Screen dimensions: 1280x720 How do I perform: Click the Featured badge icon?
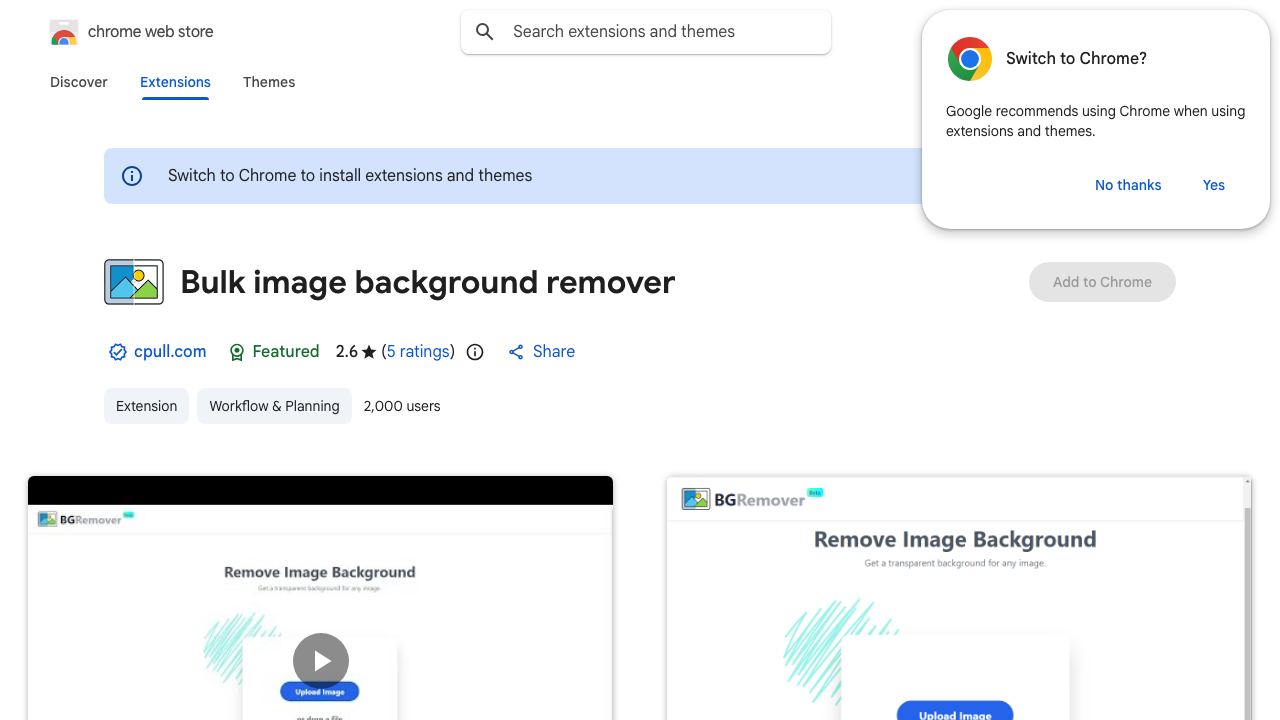[x=237, y=352]
